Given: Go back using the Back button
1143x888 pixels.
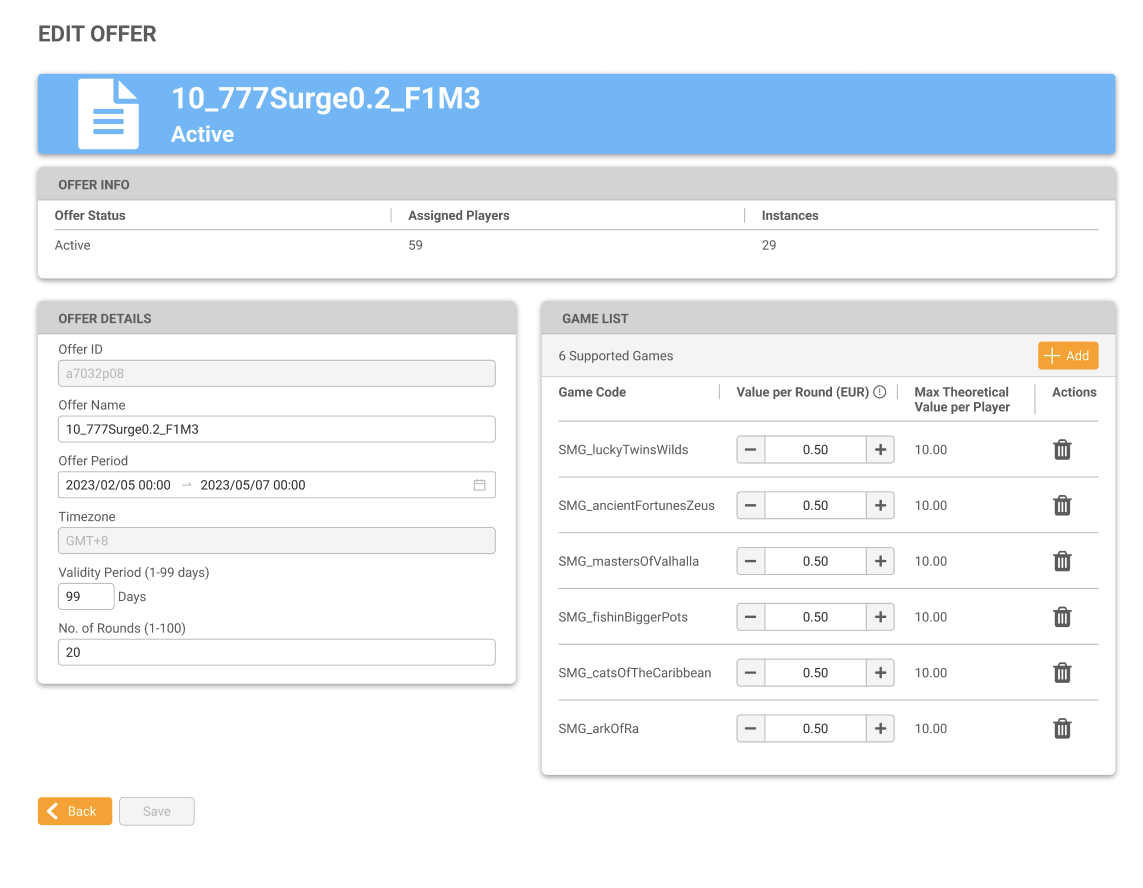Looking at the screenshot, I should (75, 811).
